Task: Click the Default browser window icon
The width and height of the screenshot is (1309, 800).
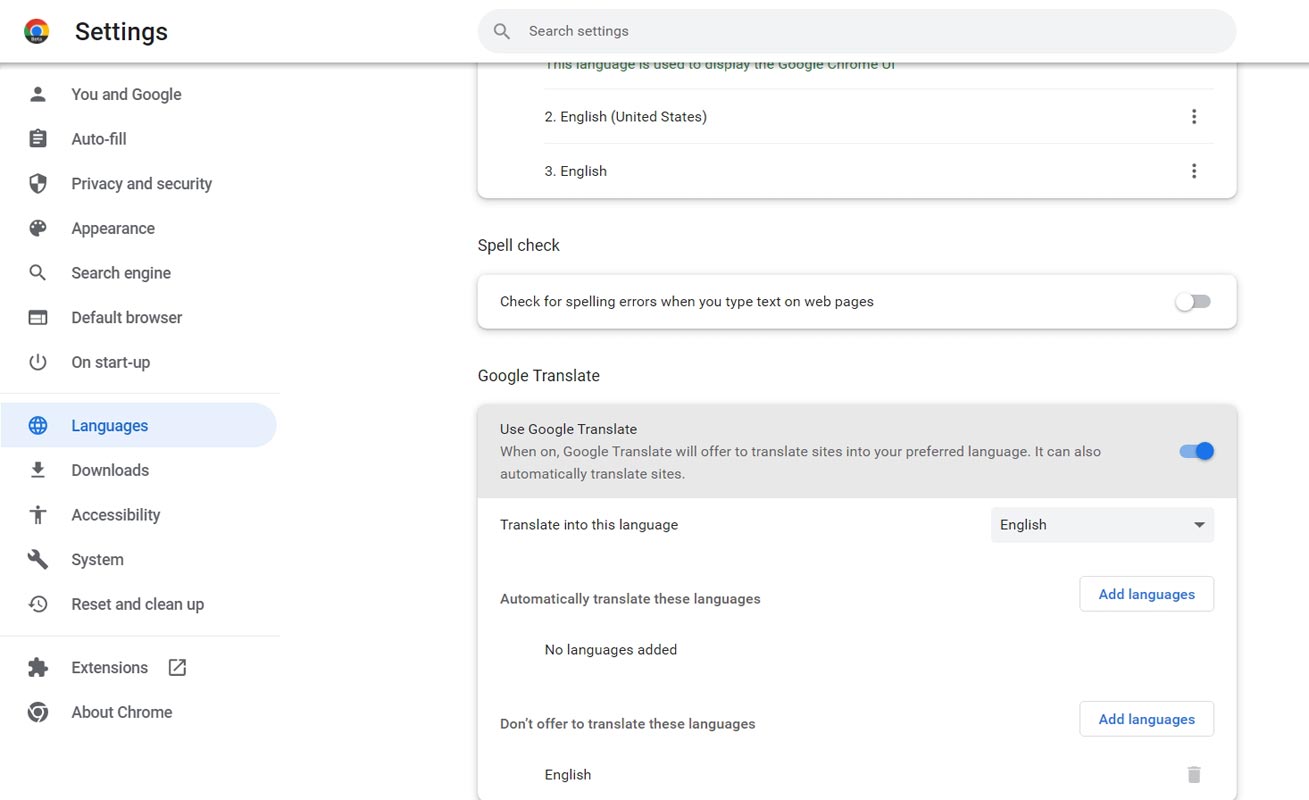Action: point(38,317)
